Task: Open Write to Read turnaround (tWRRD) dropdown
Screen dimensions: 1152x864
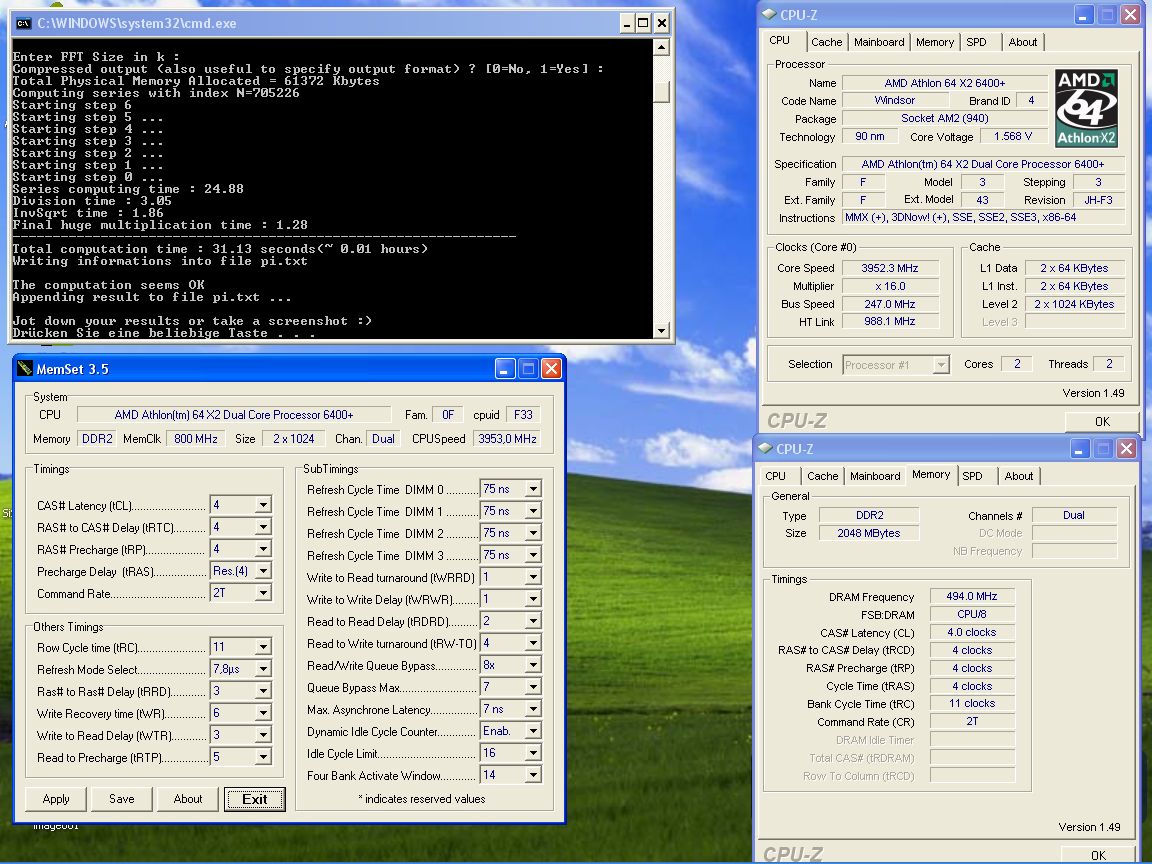Action: tap(533, 577)
